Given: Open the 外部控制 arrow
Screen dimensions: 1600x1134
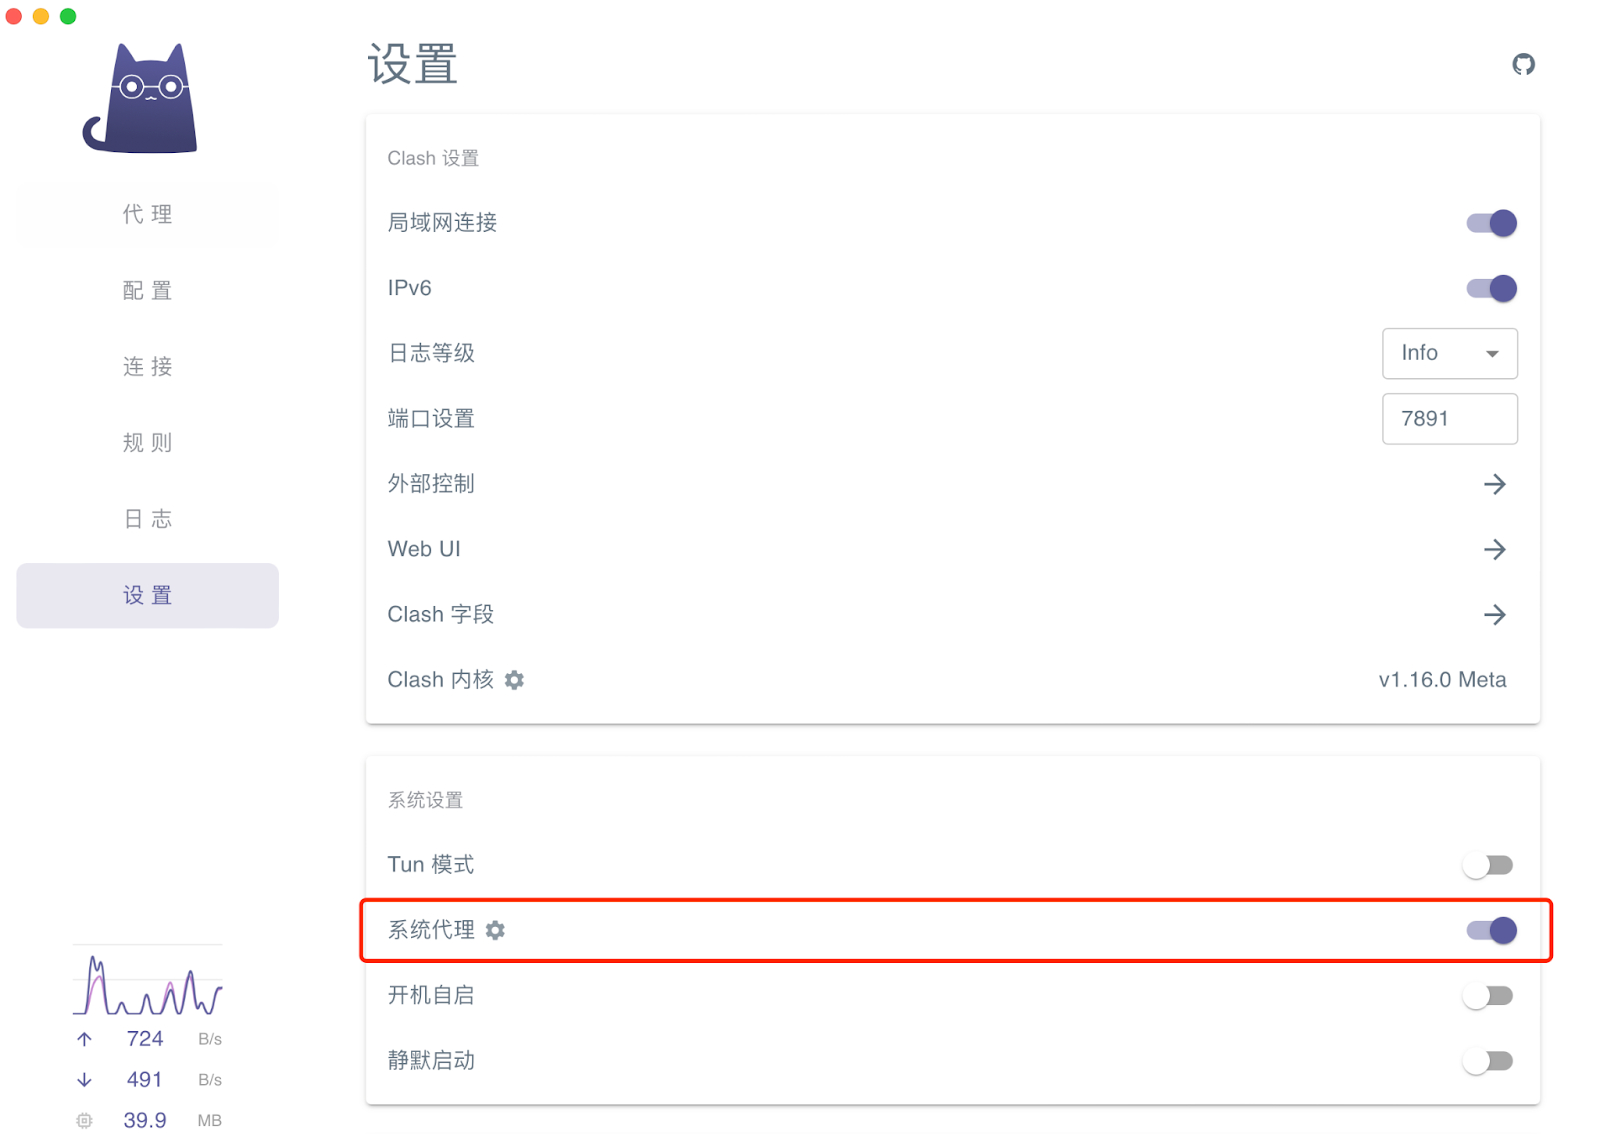Looking at the screenshot, I should pyautogui.click(x=1494, y=484).
